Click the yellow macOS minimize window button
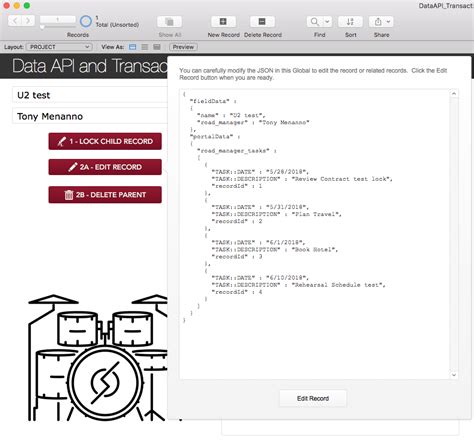The height and width of the screenshot is (443, 474). coord(17,6)
